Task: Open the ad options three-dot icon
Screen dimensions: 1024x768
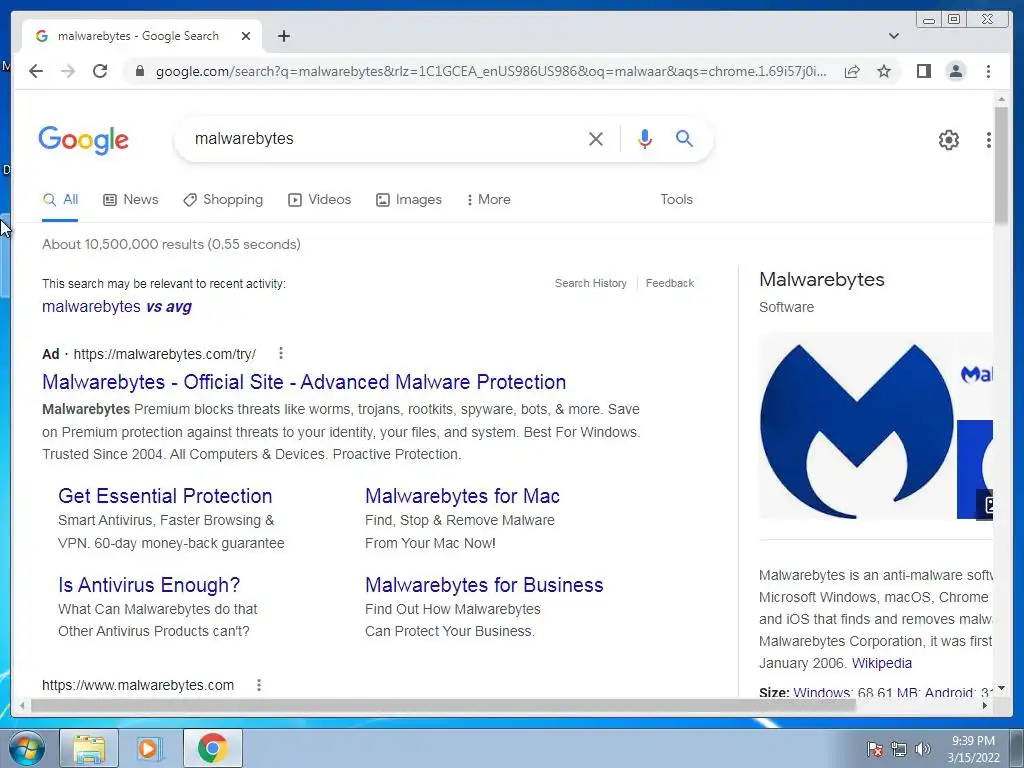Action: pos(281,353)
